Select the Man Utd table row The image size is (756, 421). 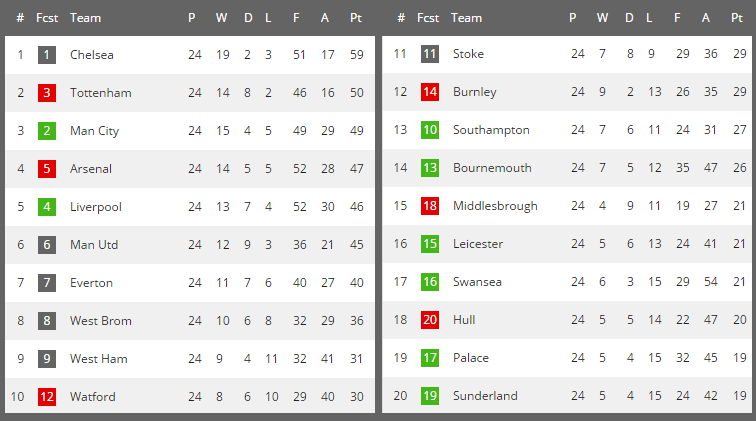click(x=190, y=245)
